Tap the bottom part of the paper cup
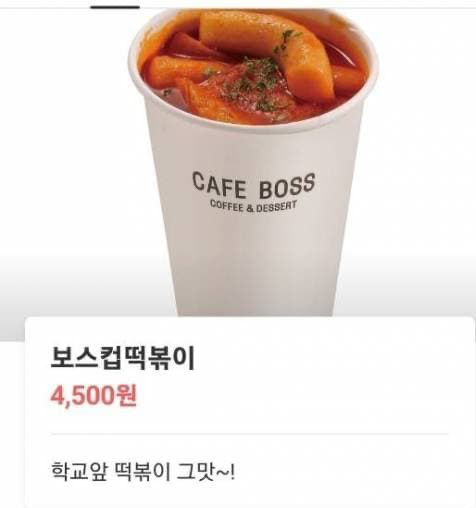The image size is (476, 508). [x=253, y=287]
